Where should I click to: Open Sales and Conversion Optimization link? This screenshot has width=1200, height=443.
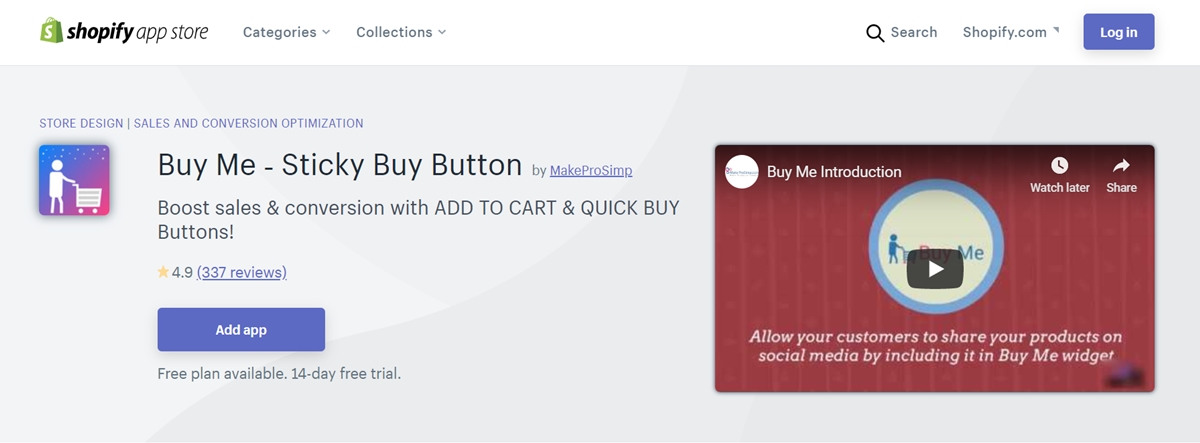coord(248,124)
